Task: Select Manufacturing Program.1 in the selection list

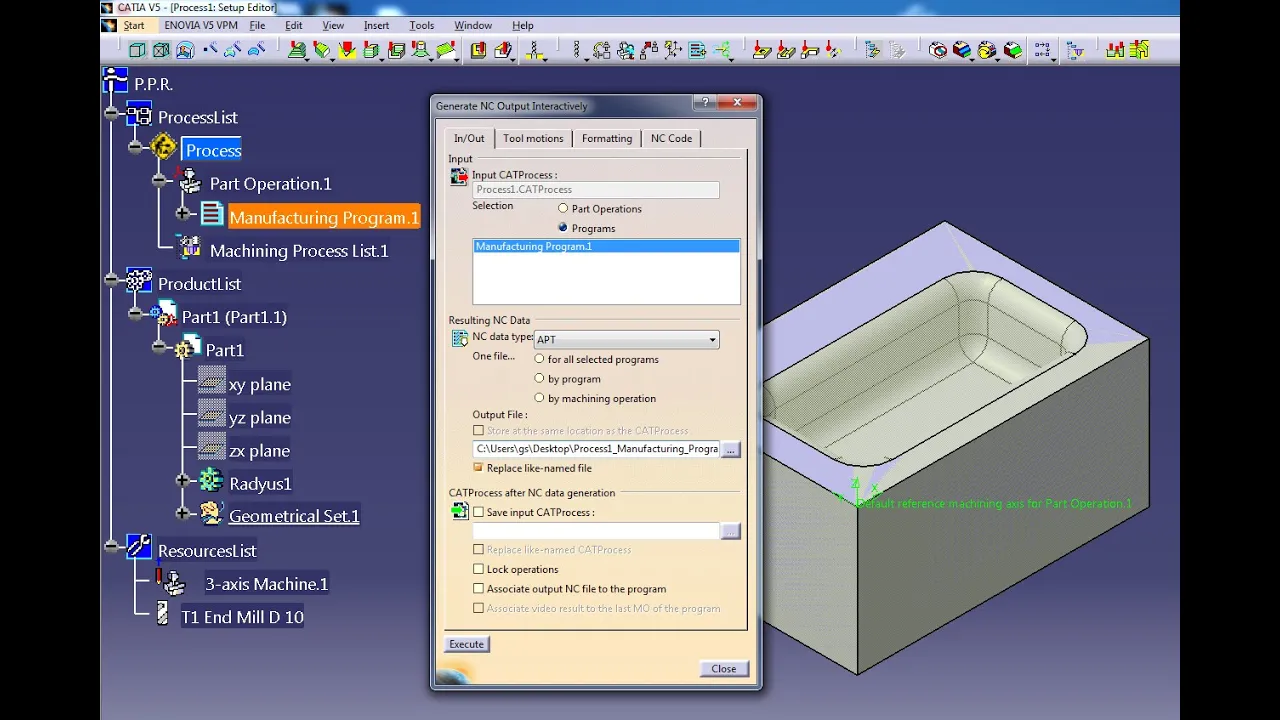Action: (606, 246)
